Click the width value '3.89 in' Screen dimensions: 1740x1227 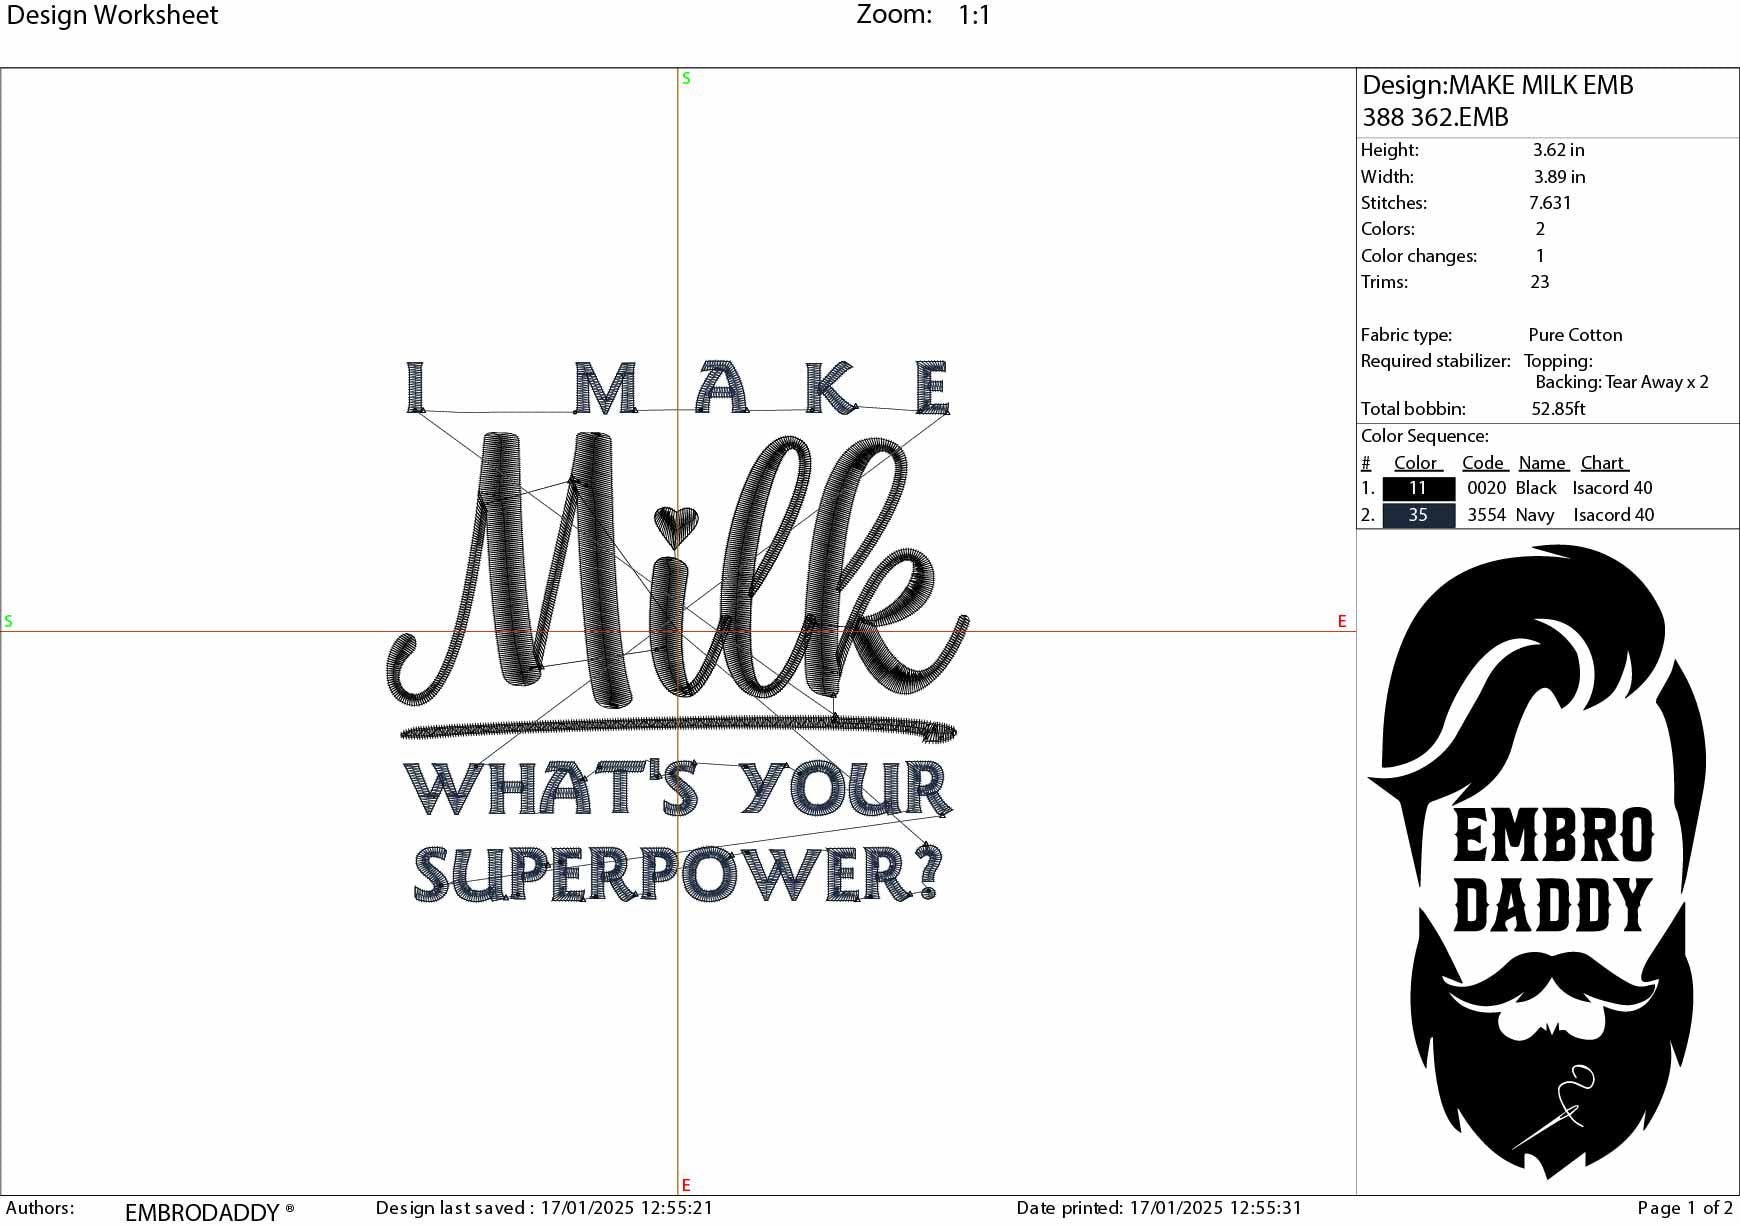1559,177
